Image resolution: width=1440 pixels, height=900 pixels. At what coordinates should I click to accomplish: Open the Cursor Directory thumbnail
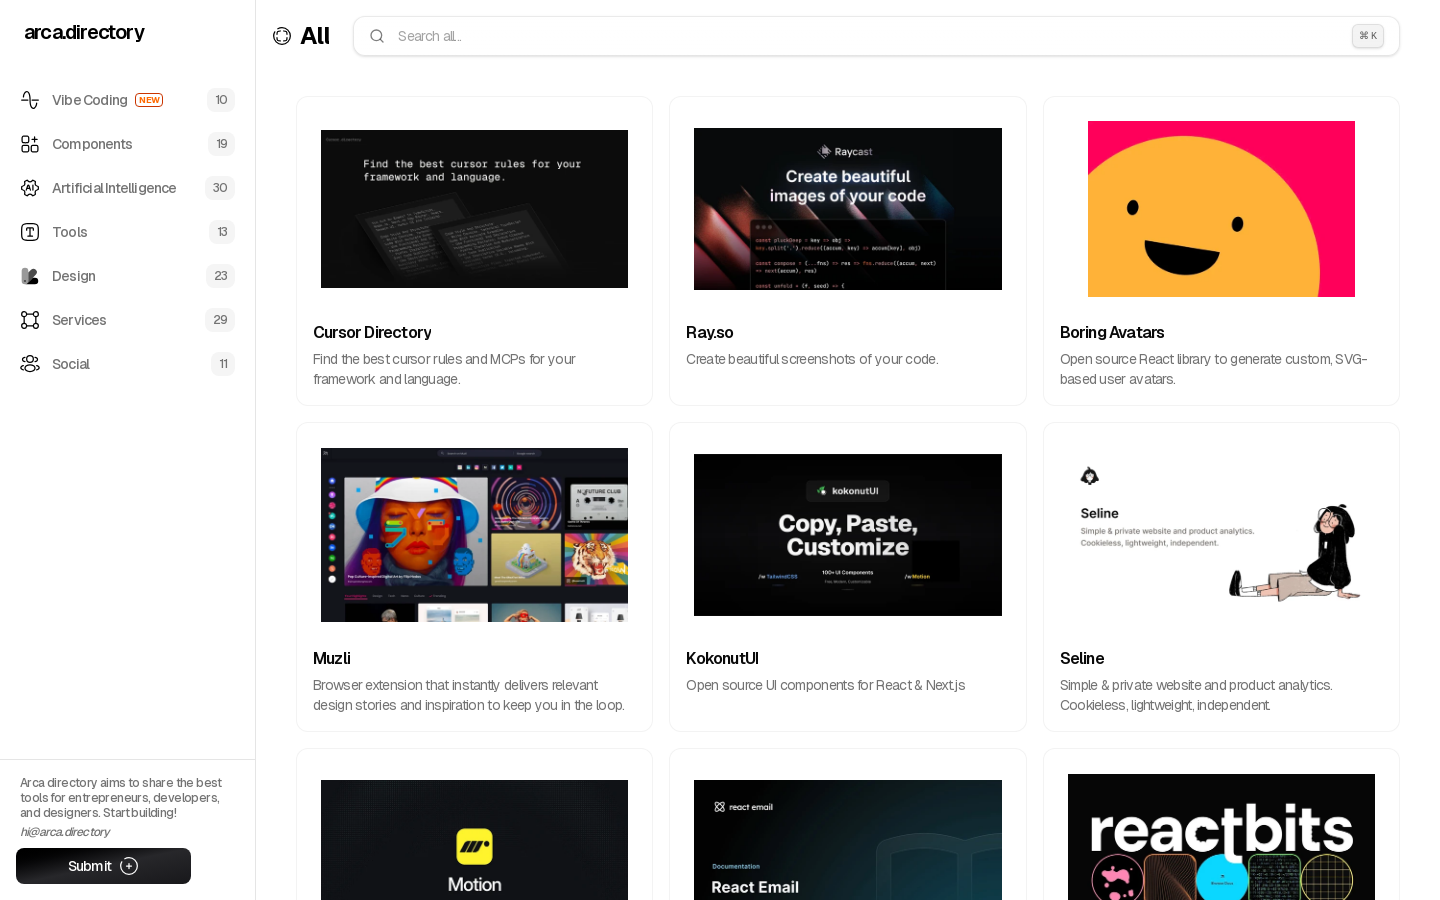tap(474, 209)
